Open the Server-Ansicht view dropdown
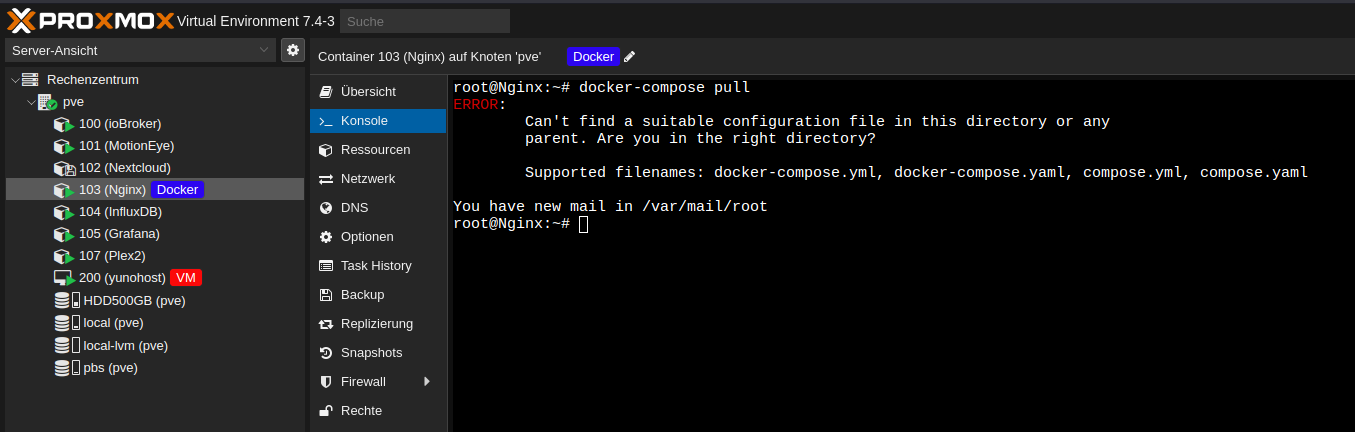This screenshot has height=432, width=1355. (140, 50)
